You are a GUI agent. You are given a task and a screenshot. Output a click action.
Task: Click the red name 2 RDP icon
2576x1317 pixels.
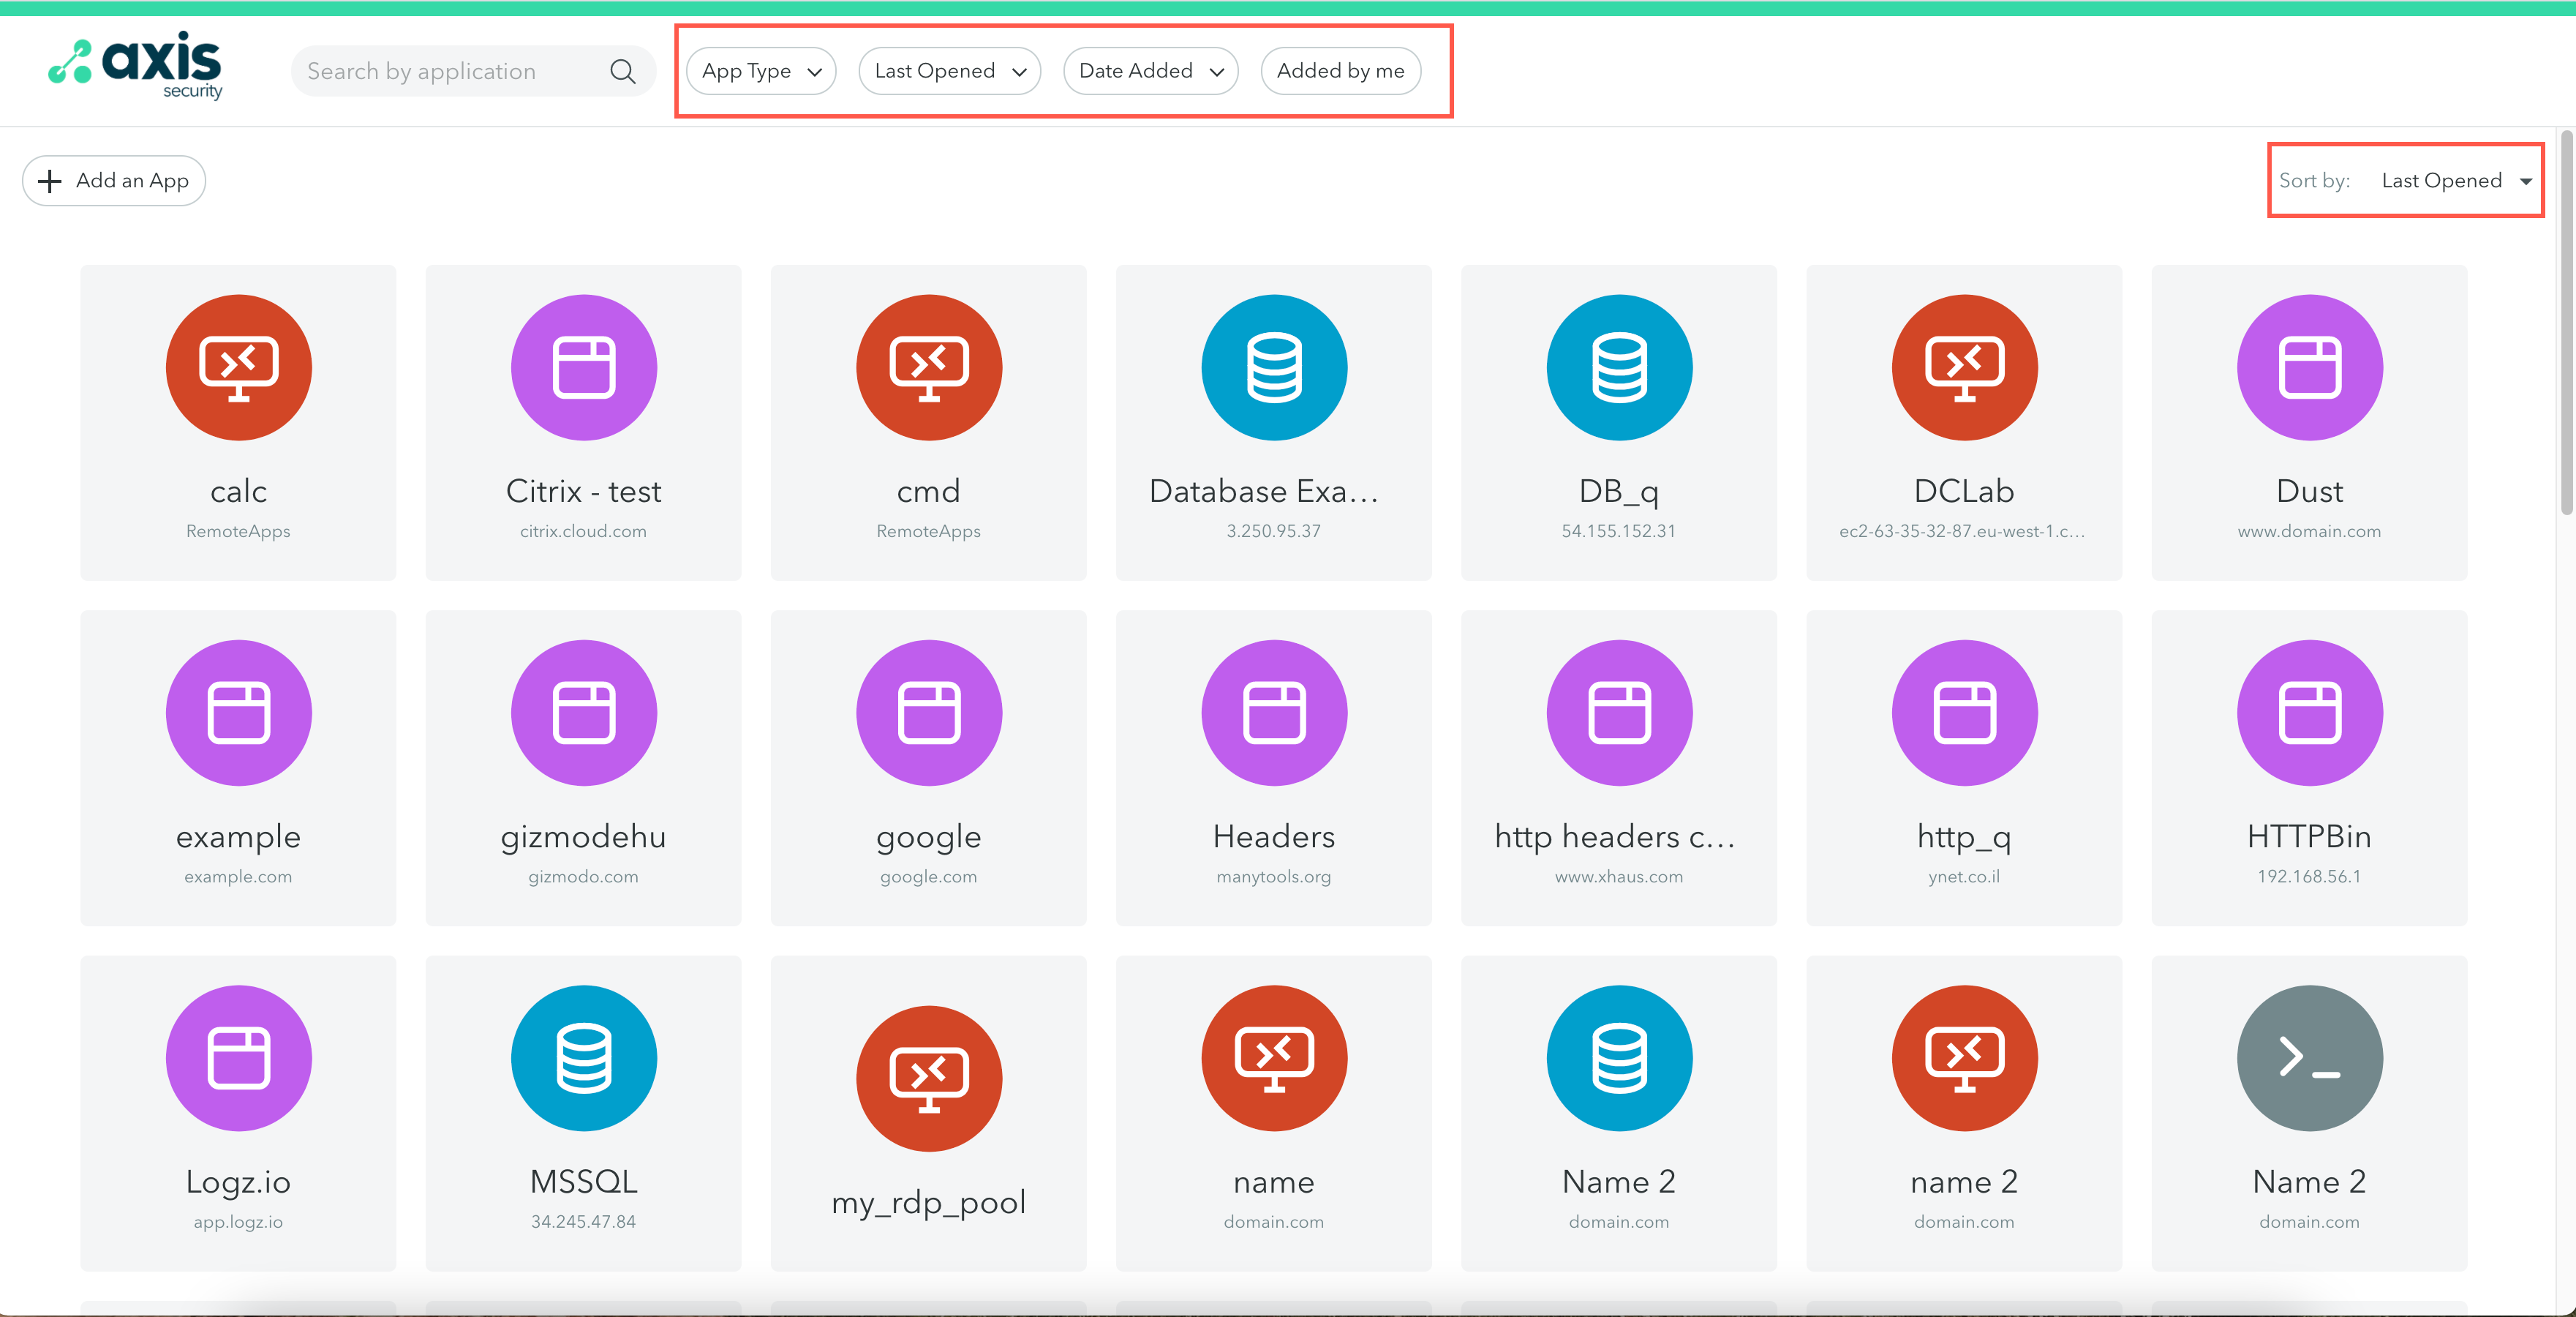click(1964, 1058)
